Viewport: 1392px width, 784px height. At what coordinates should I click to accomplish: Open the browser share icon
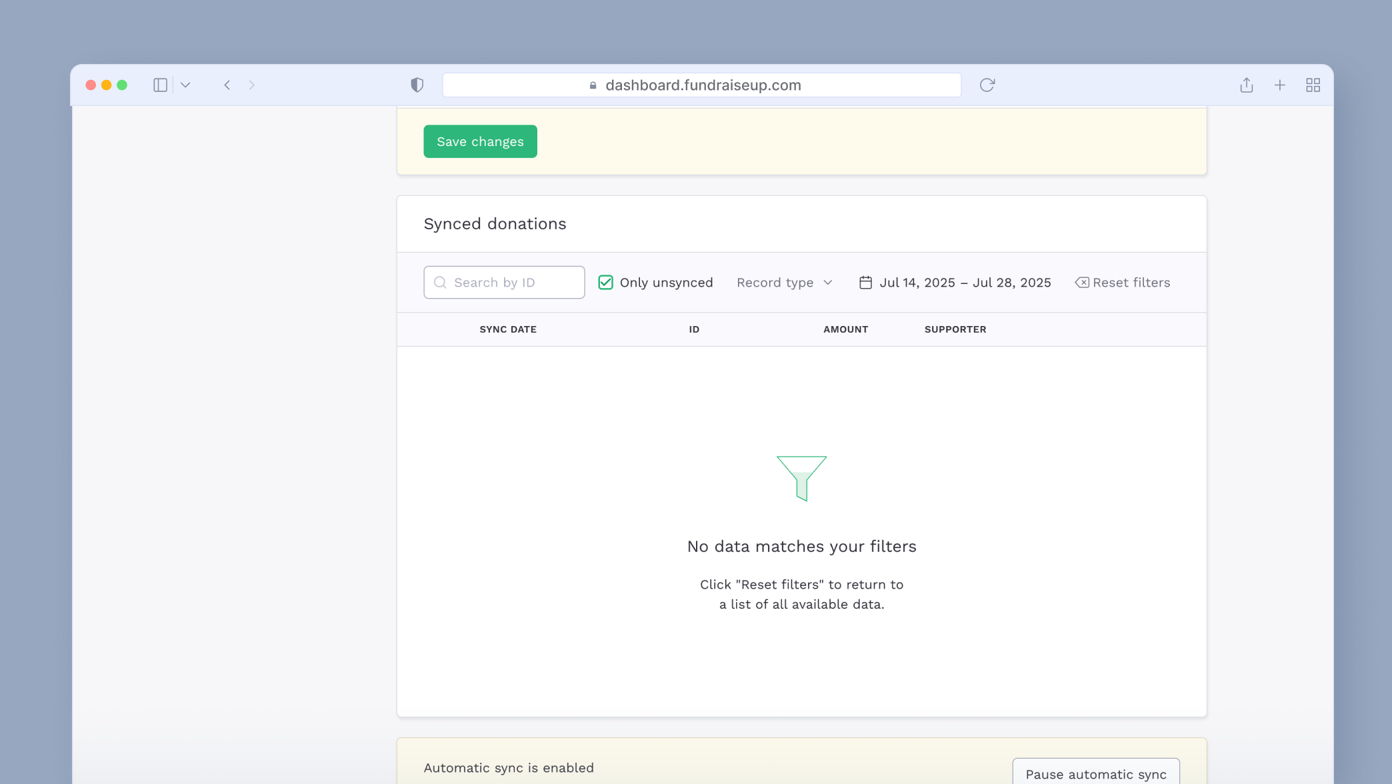[1246, 85]
